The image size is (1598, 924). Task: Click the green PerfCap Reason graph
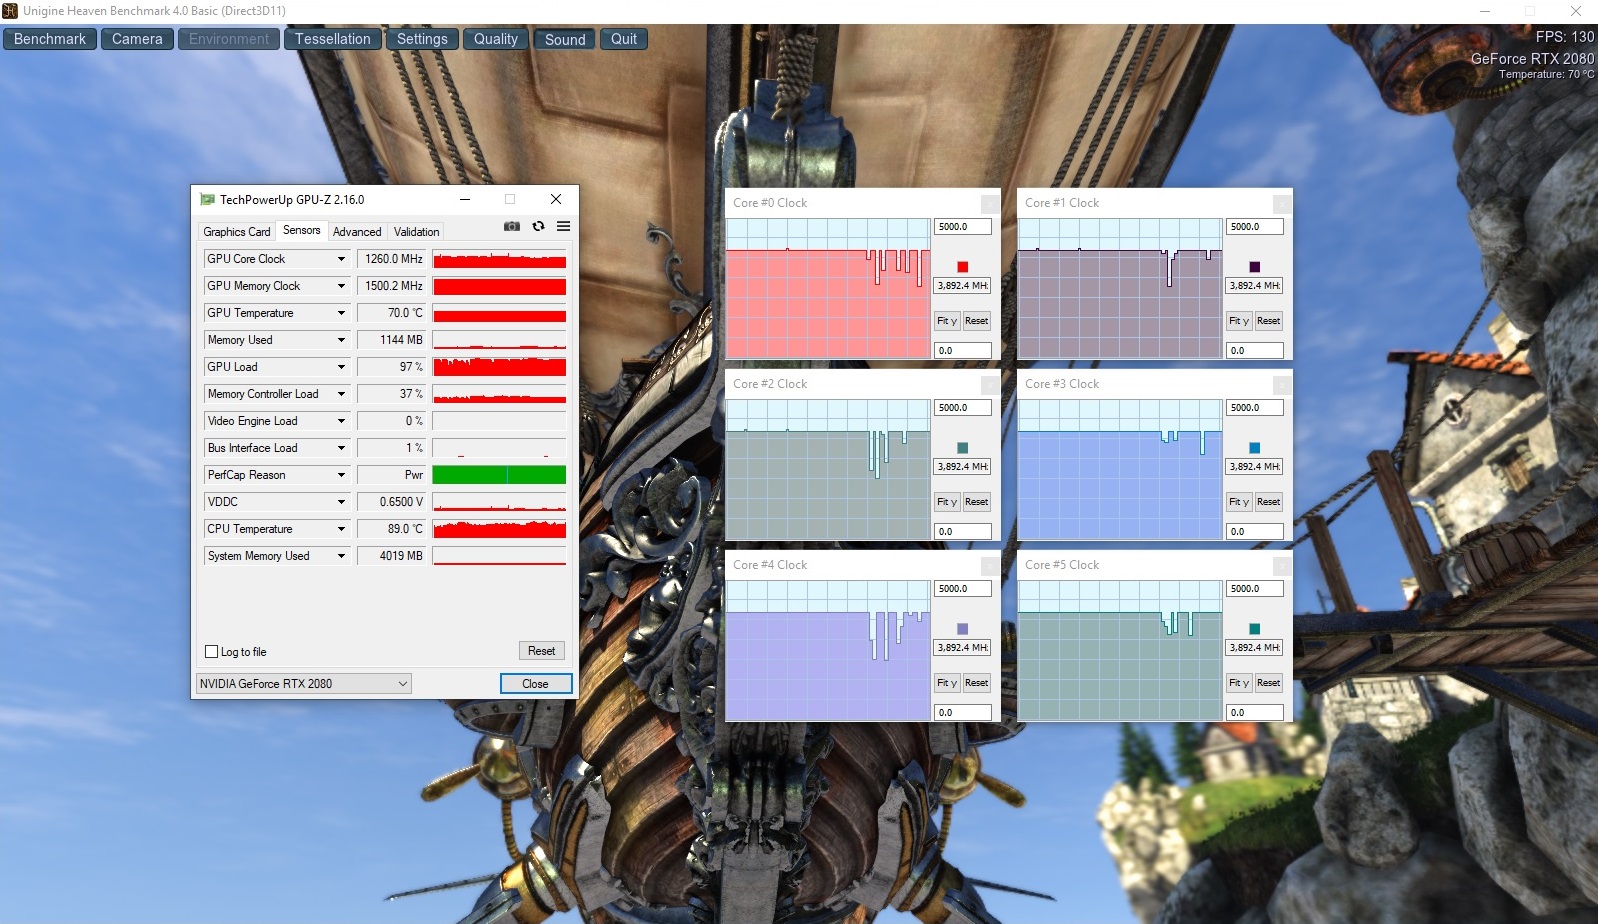499,475
